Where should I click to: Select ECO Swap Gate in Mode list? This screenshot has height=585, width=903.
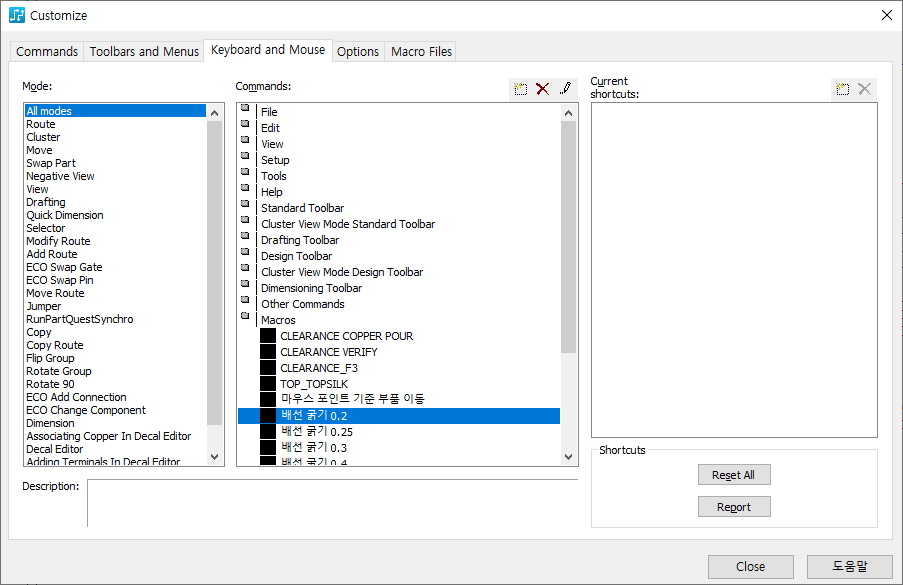click(x=64, y=267)
